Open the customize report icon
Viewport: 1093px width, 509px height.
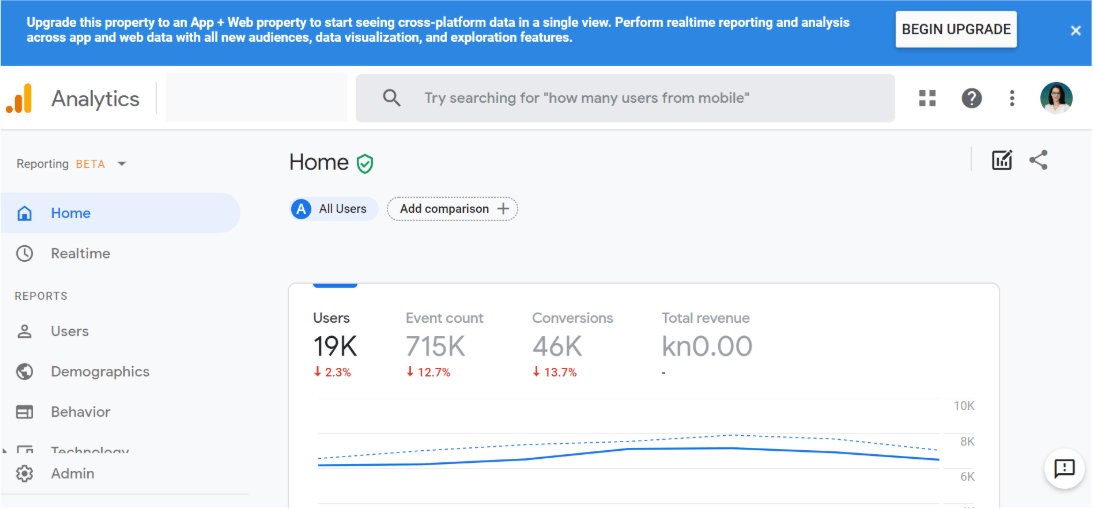(1001, 160)
